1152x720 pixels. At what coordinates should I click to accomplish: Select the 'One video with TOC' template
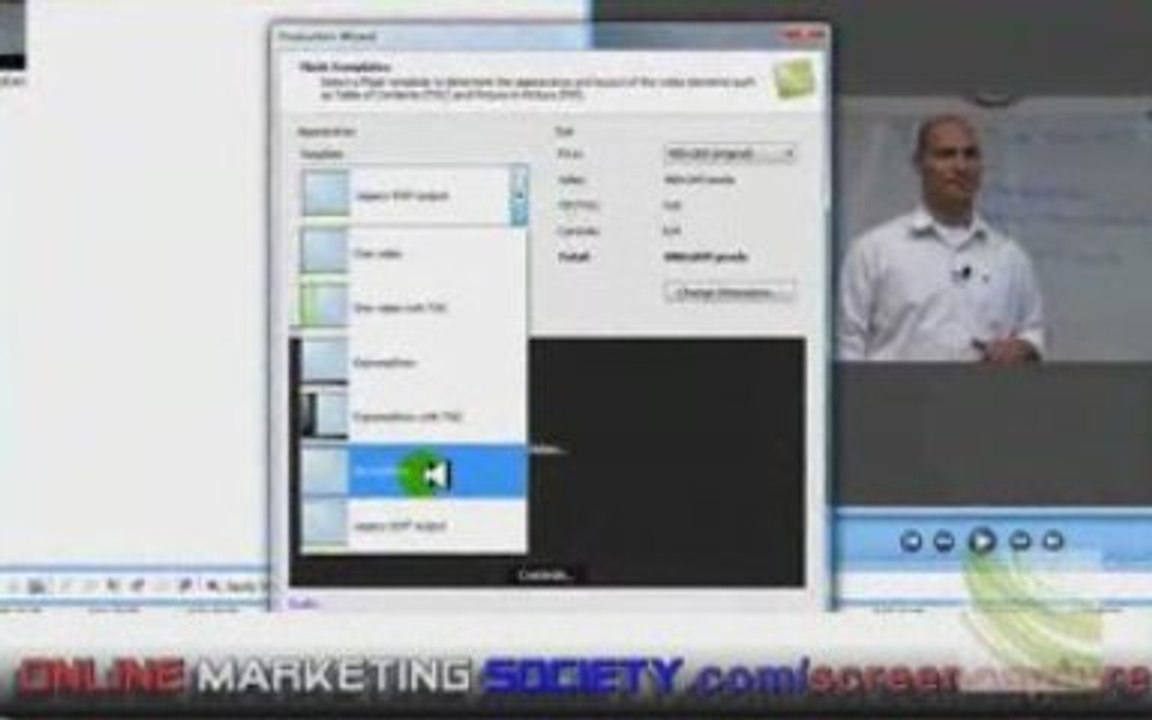tap(413, 307)
